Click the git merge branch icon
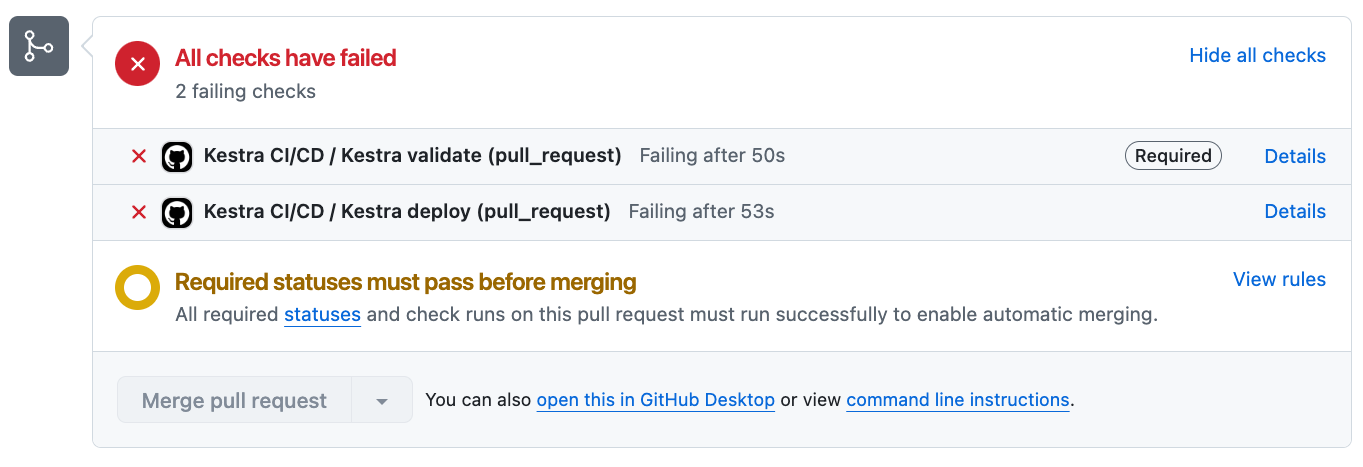1363x467 pixels. (39, 46)
